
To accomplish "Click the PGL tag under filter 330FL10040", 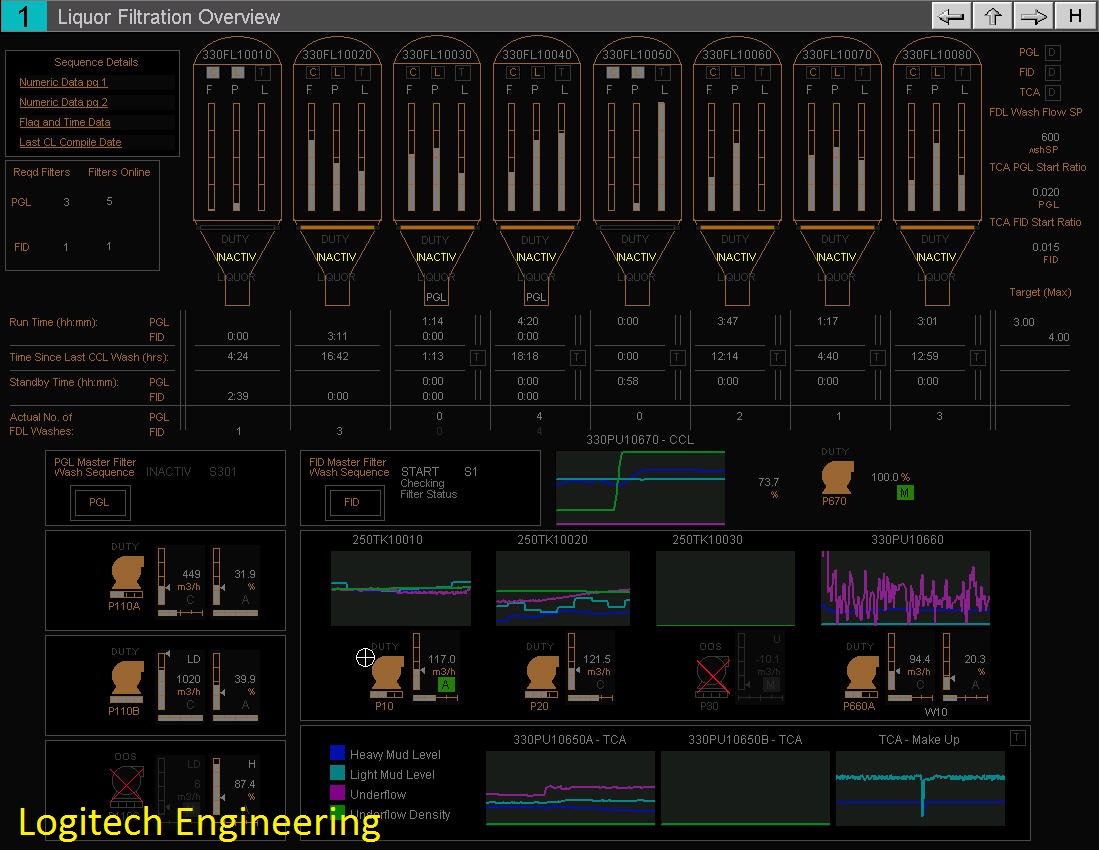I will pyautogui.click(x=536, y=297).
